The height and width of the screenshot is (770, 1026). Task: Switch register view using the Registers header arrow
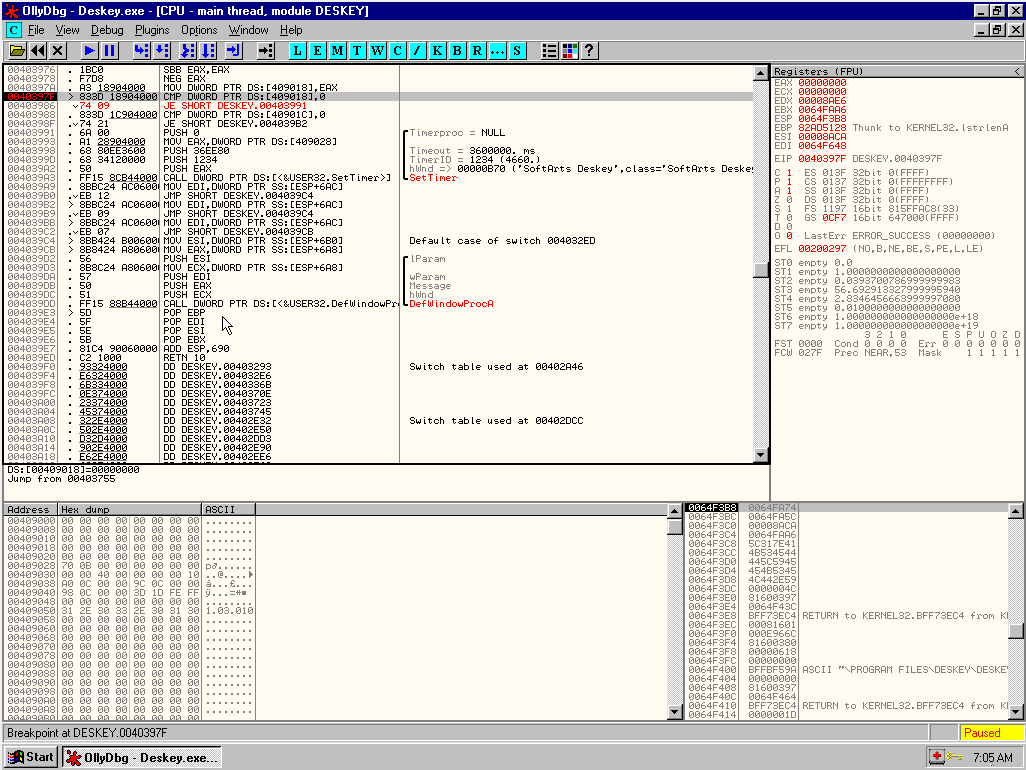click(x=1017, y=72)
